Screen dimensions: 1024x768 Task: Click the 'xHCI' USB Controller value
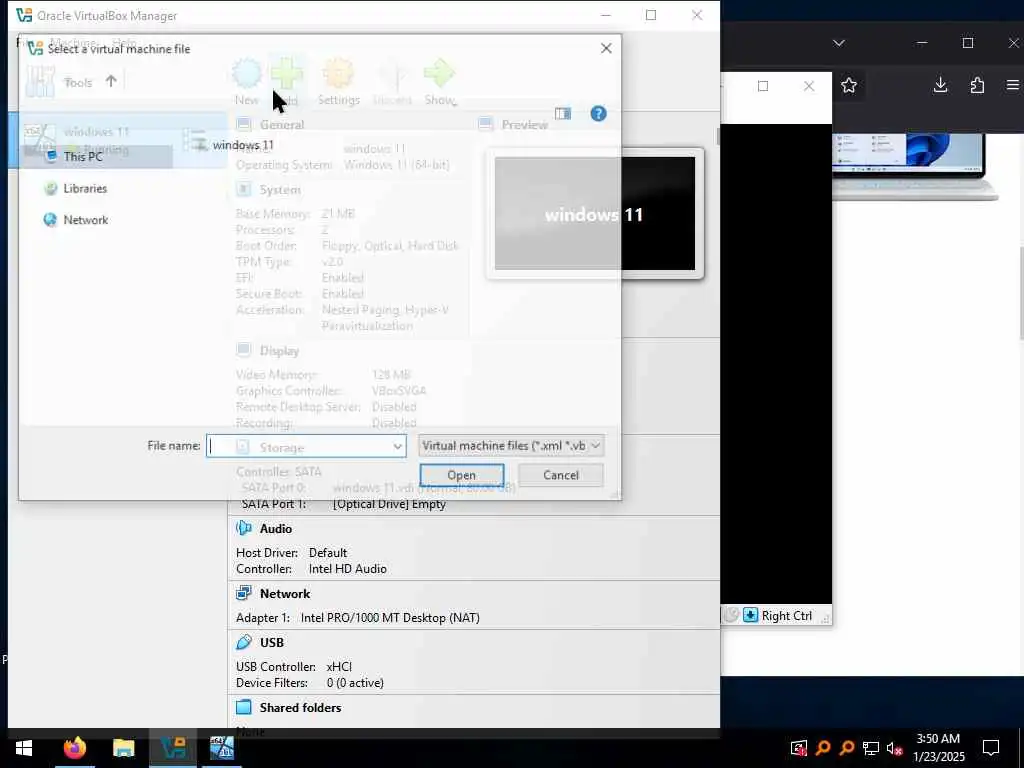(339, 667)
